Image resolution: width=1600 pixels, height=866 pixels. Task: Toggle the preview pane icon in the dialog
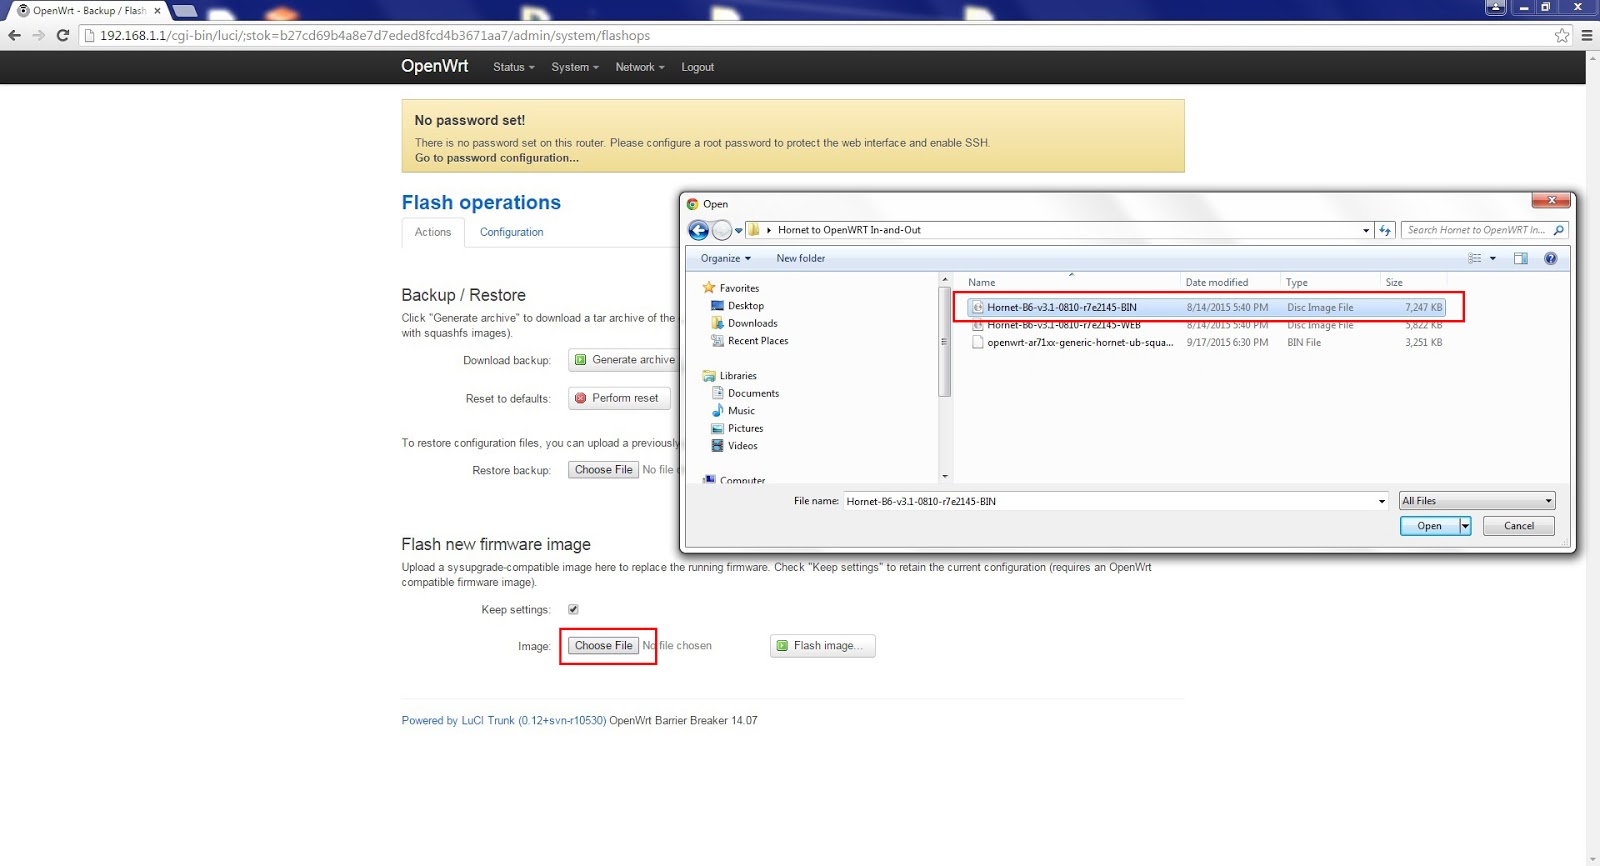coord(1520,258)
